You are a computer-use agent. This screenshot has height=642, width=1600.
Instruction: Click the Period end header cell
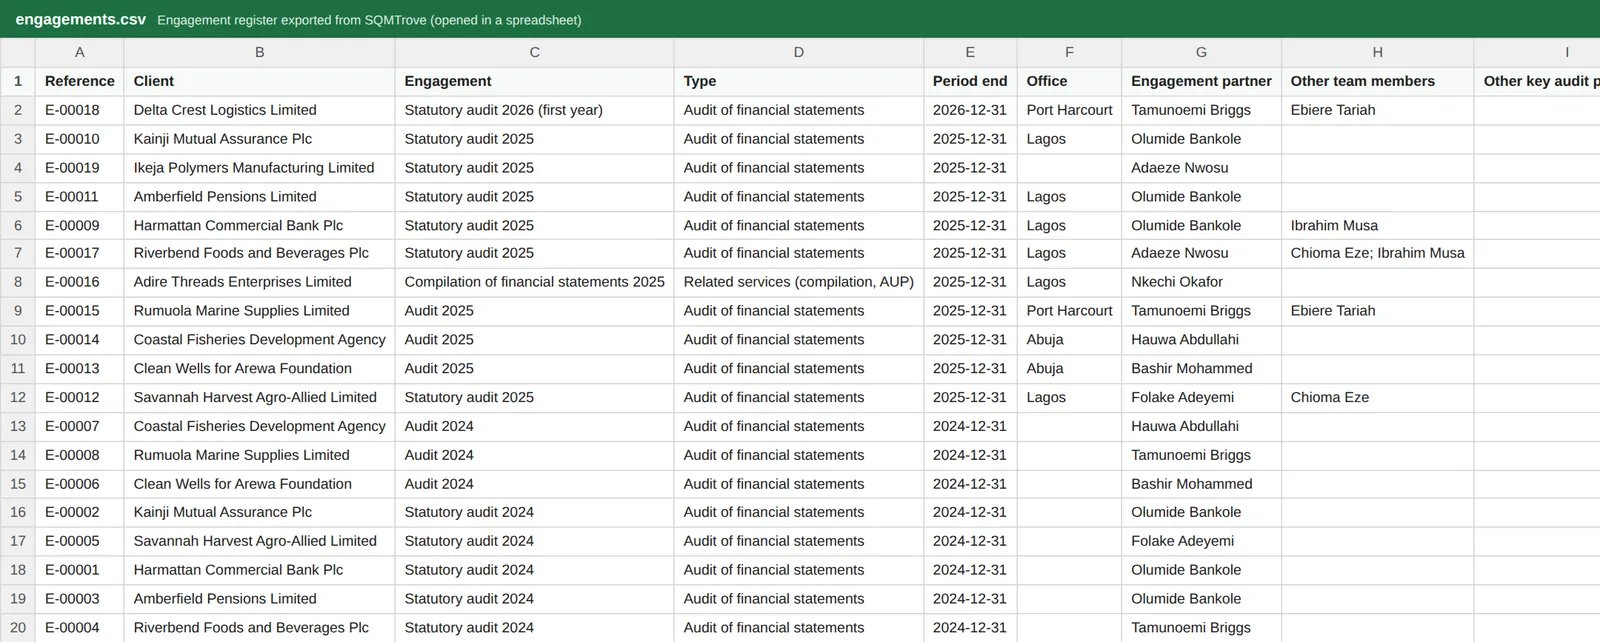point(970,81)
